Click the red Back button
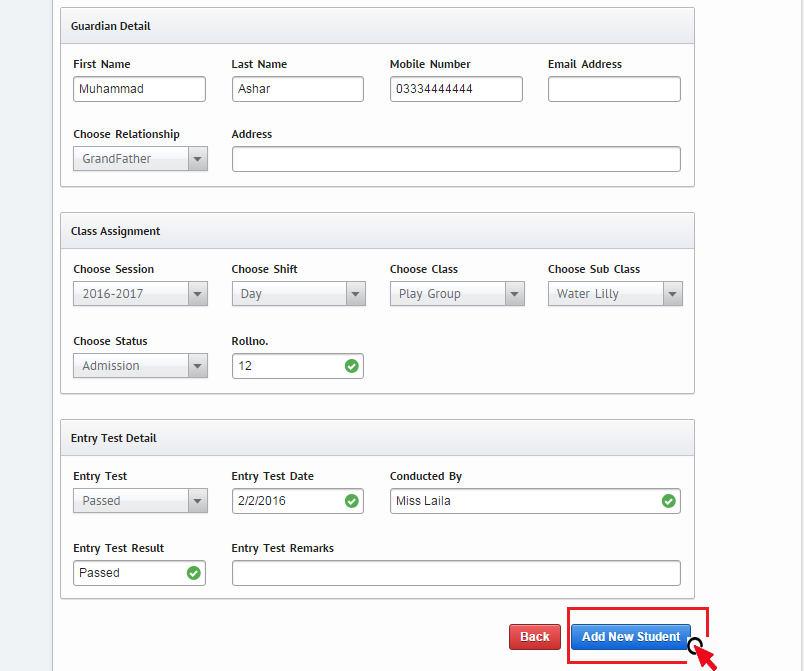The image size is (804, 671). 535,637
